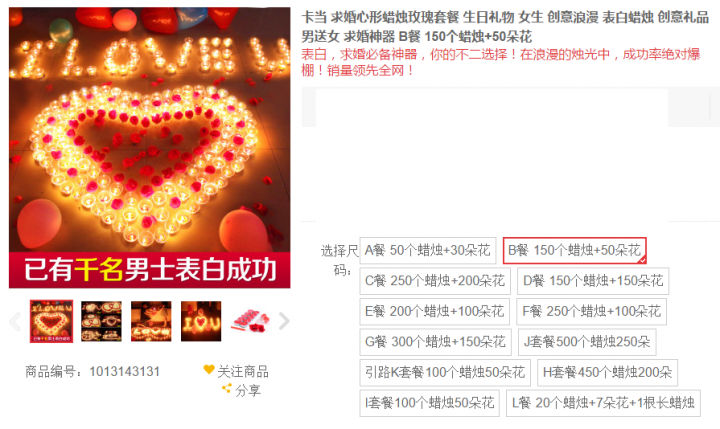720x429 pixels.
Task: Open the second thumbnail with multiple layouts
Action: 101,321
